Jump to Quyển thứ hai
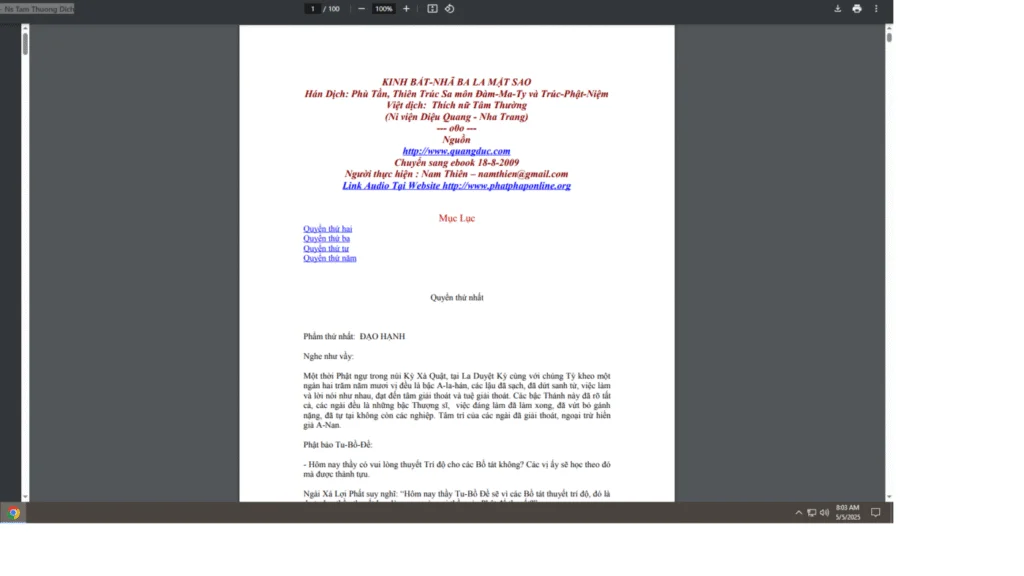The width and height of the screenshot is (1024, 576). click(327, 229)
